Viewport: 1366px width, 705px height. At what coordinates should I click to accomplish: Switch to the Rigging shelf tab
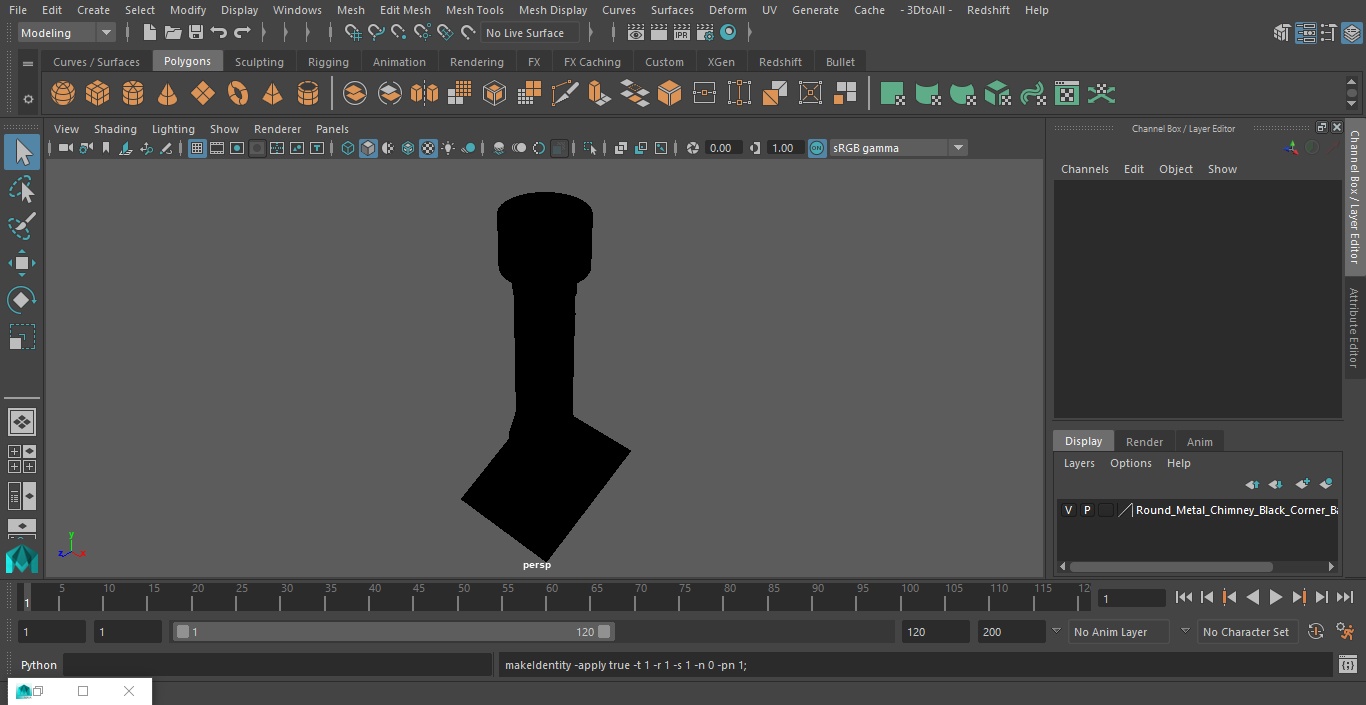[x=328, y=62]
